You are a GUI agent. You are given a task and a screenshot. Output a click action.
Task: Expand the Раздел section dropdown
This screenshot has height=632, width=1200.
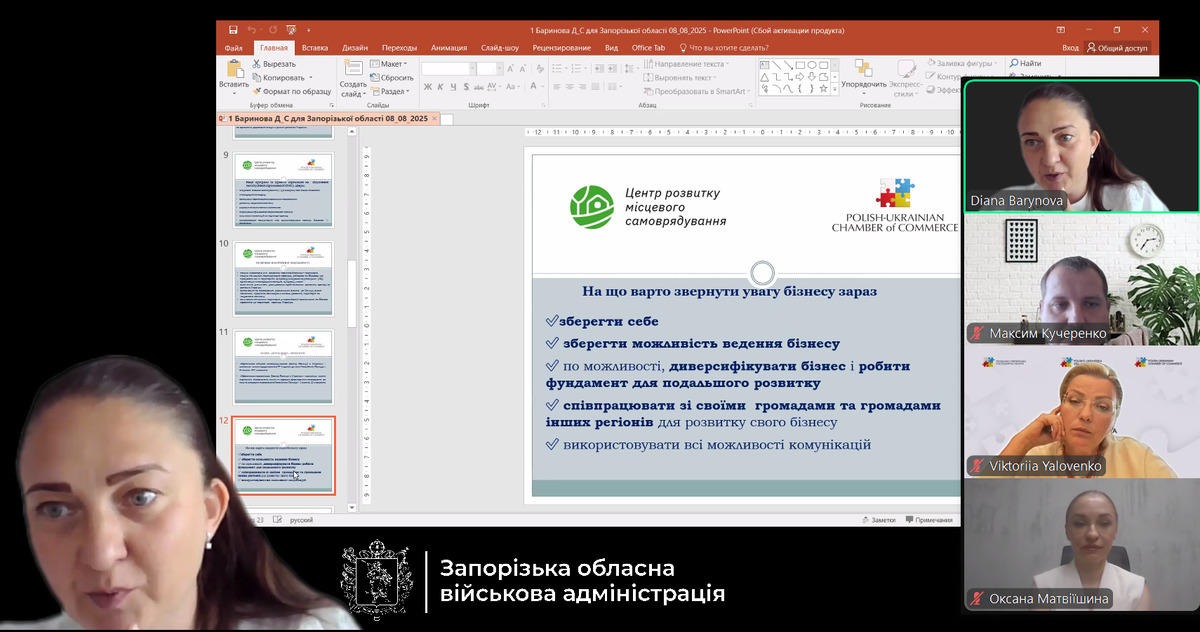tap(392, 91)
